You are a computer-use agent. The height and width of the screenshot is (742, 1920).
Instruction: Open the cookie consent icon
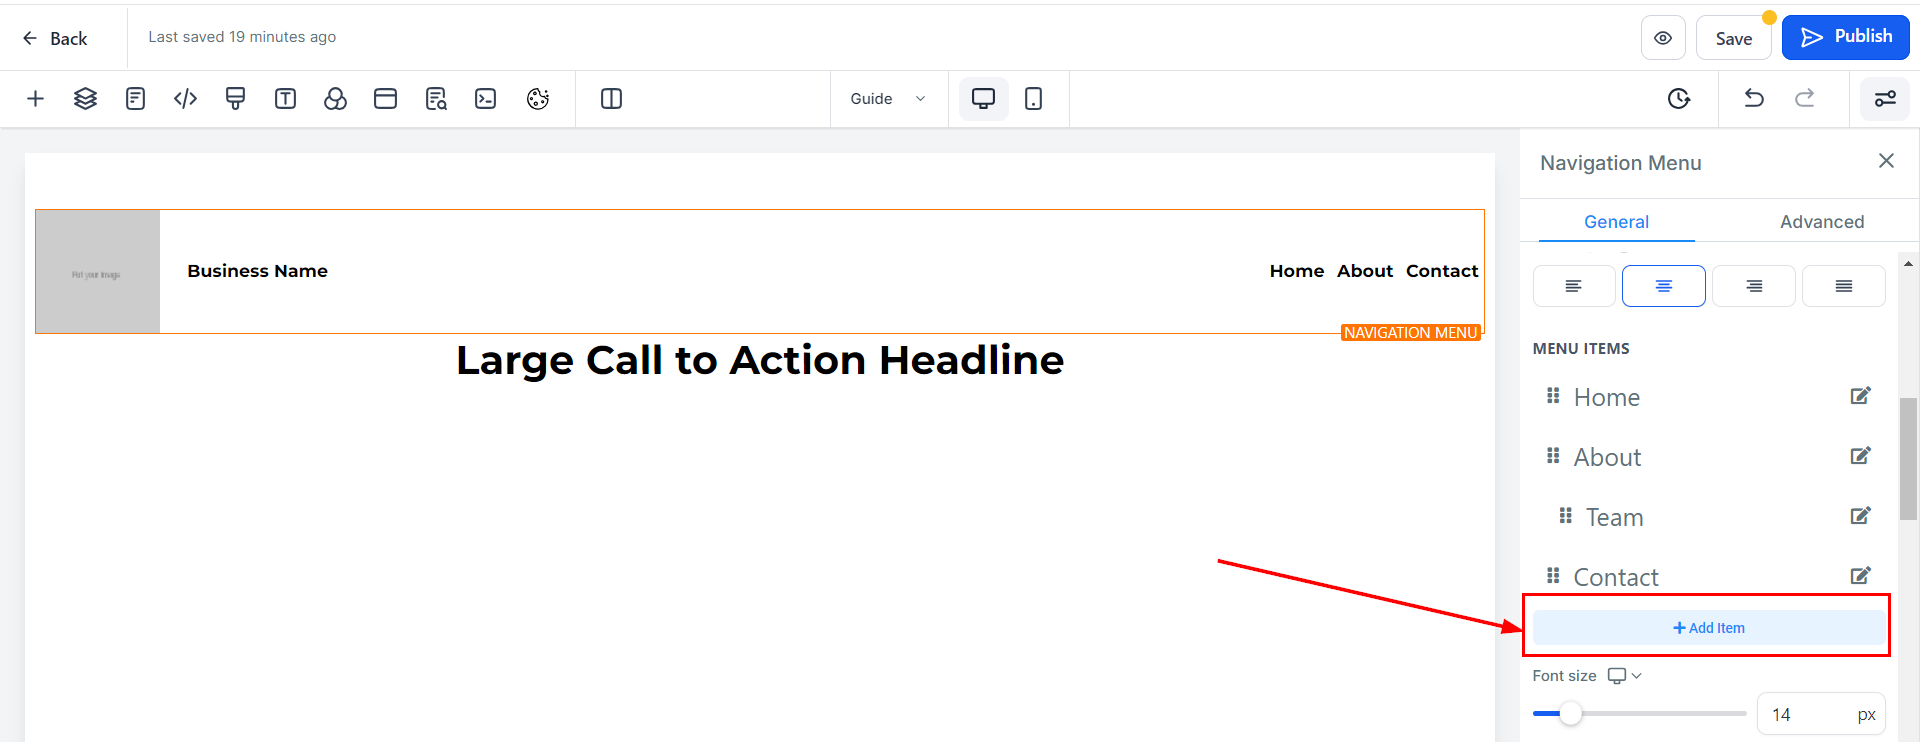coord(538,99)
